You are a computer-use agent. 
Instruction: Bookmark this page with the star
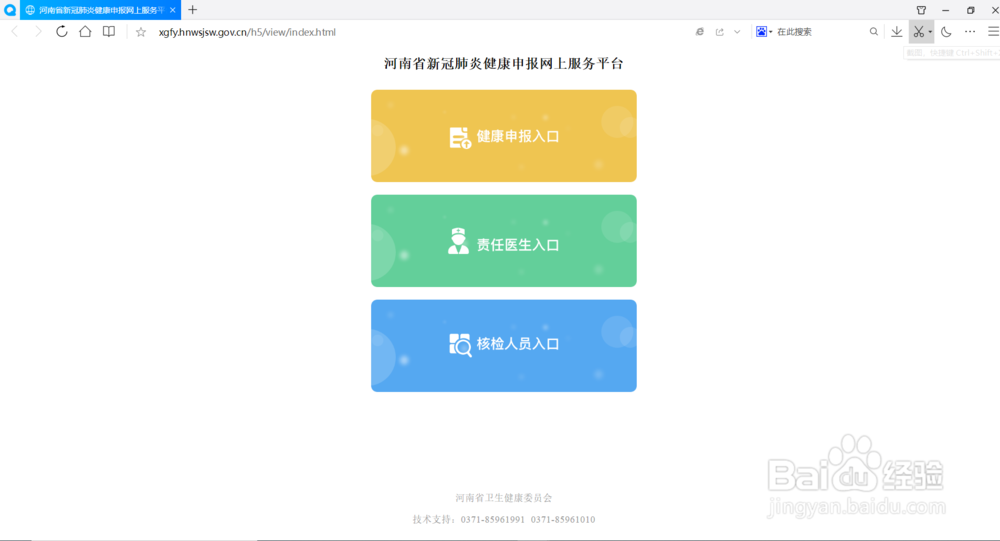click(141, 32)
